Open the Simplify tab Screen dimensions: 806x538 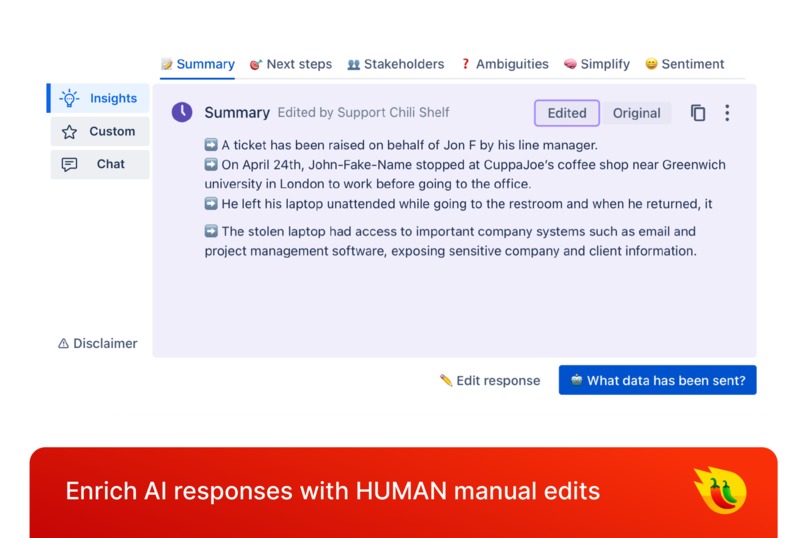(x=596, y=64)
